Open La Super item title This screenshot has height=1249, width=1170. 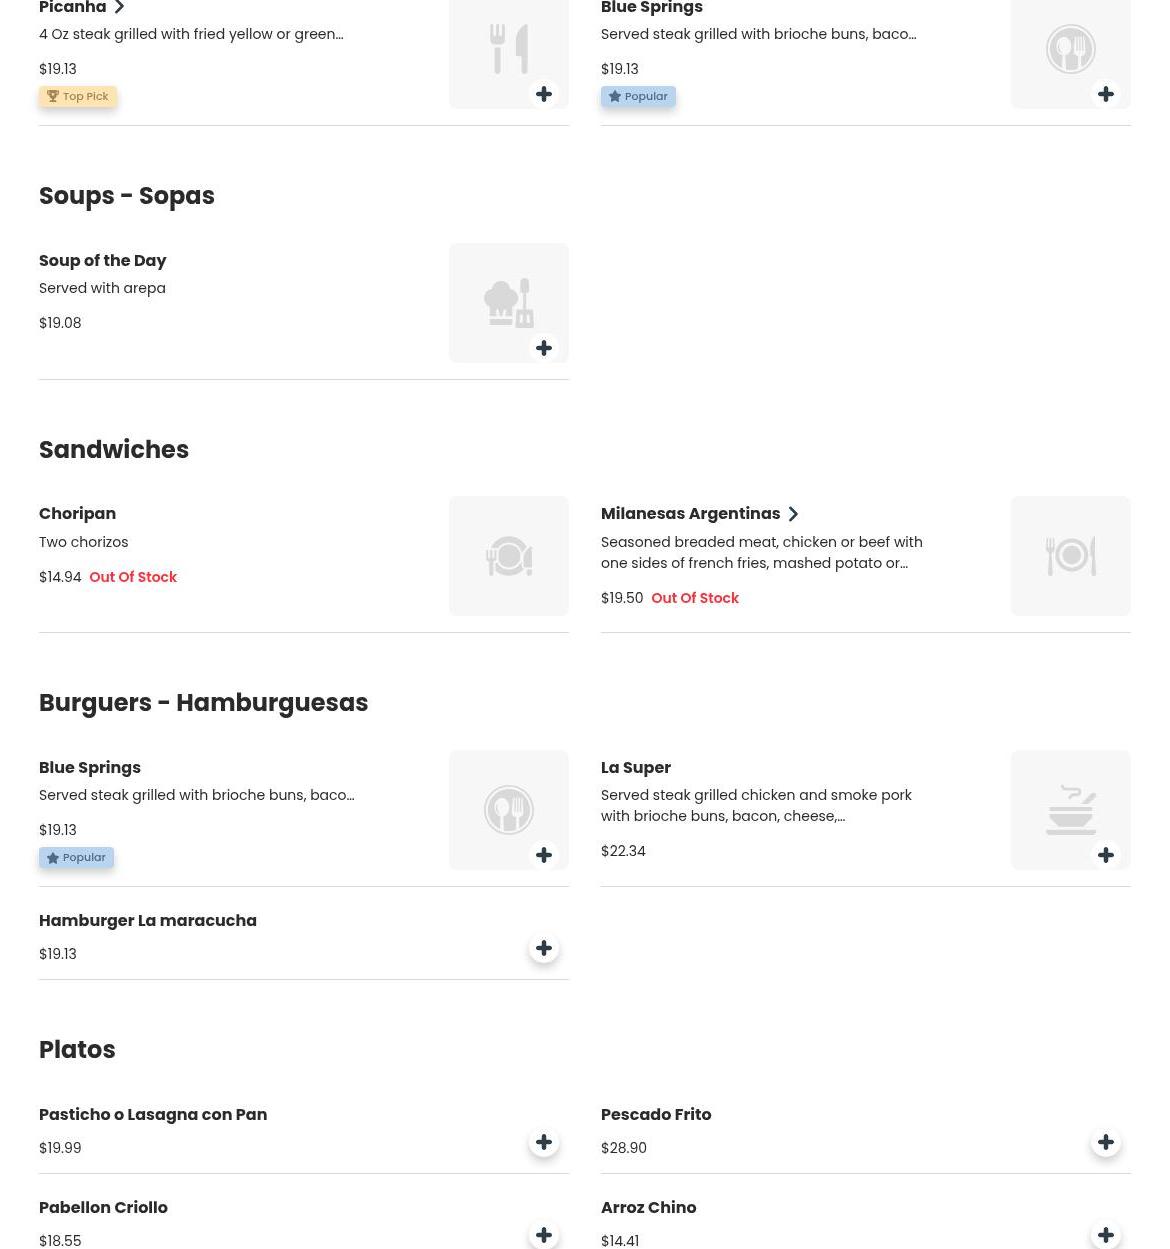[x=636, y=768]
